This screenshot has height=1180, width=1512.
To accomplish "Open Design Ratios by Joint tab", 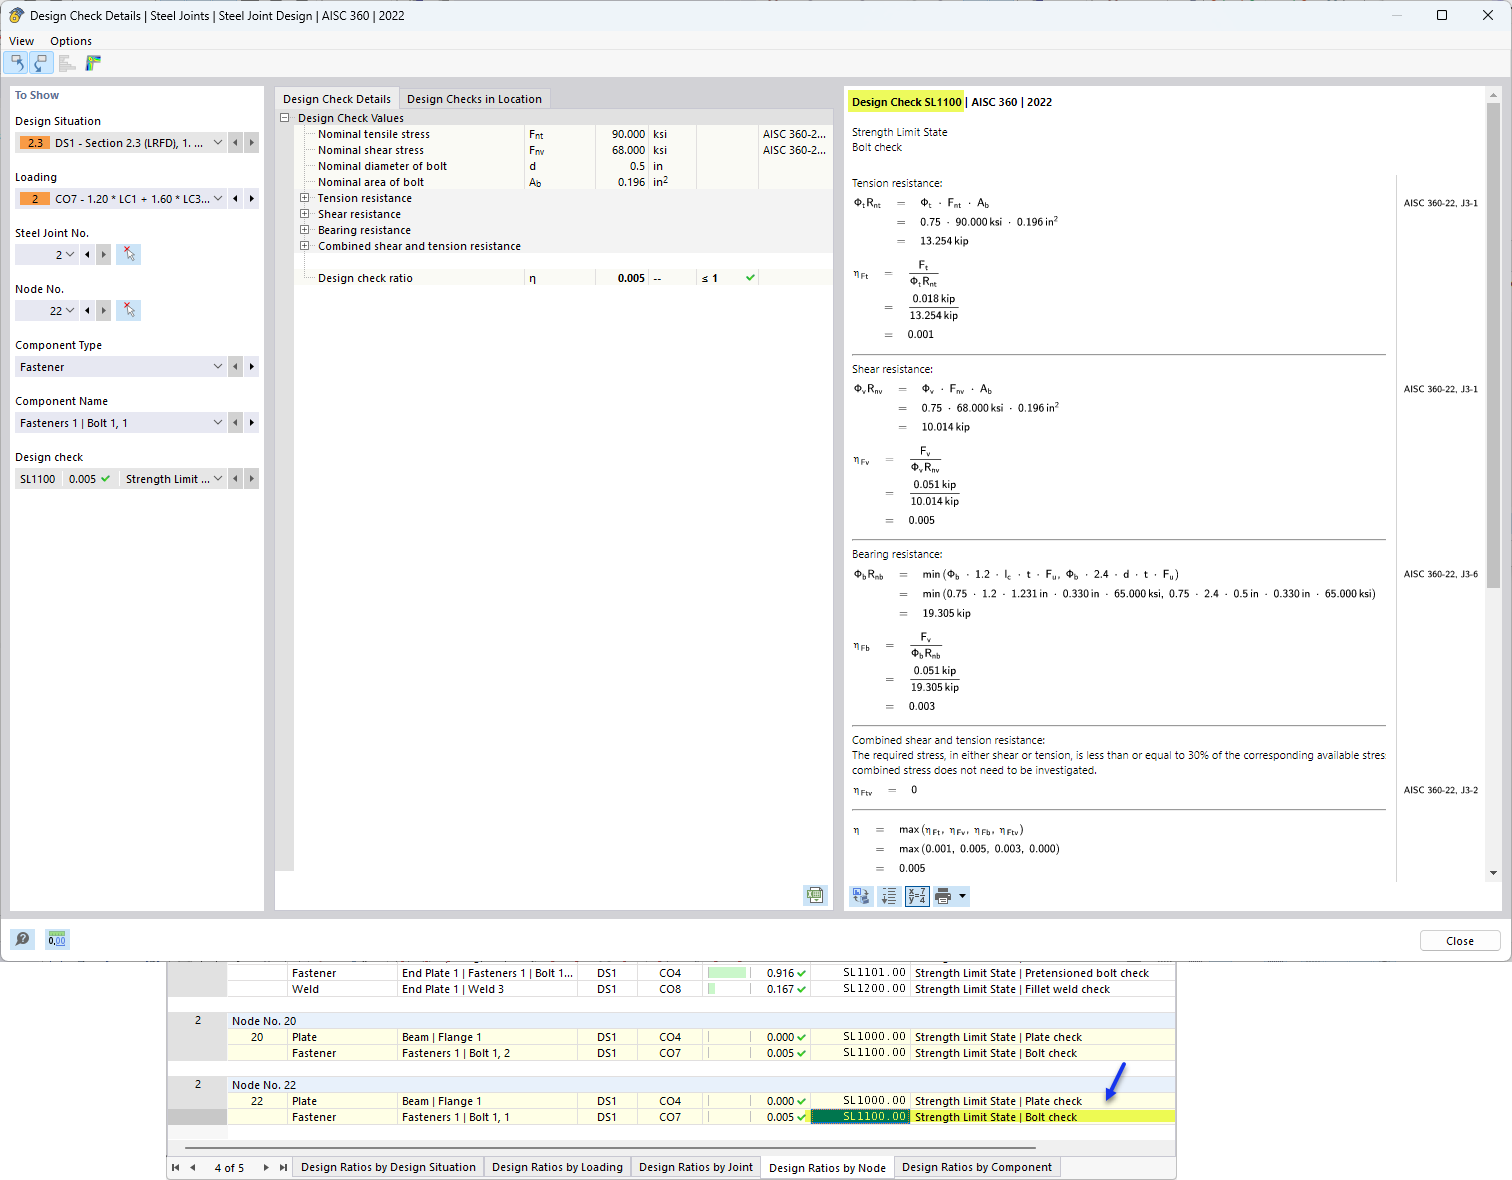I will click(x=696, y=1167).
